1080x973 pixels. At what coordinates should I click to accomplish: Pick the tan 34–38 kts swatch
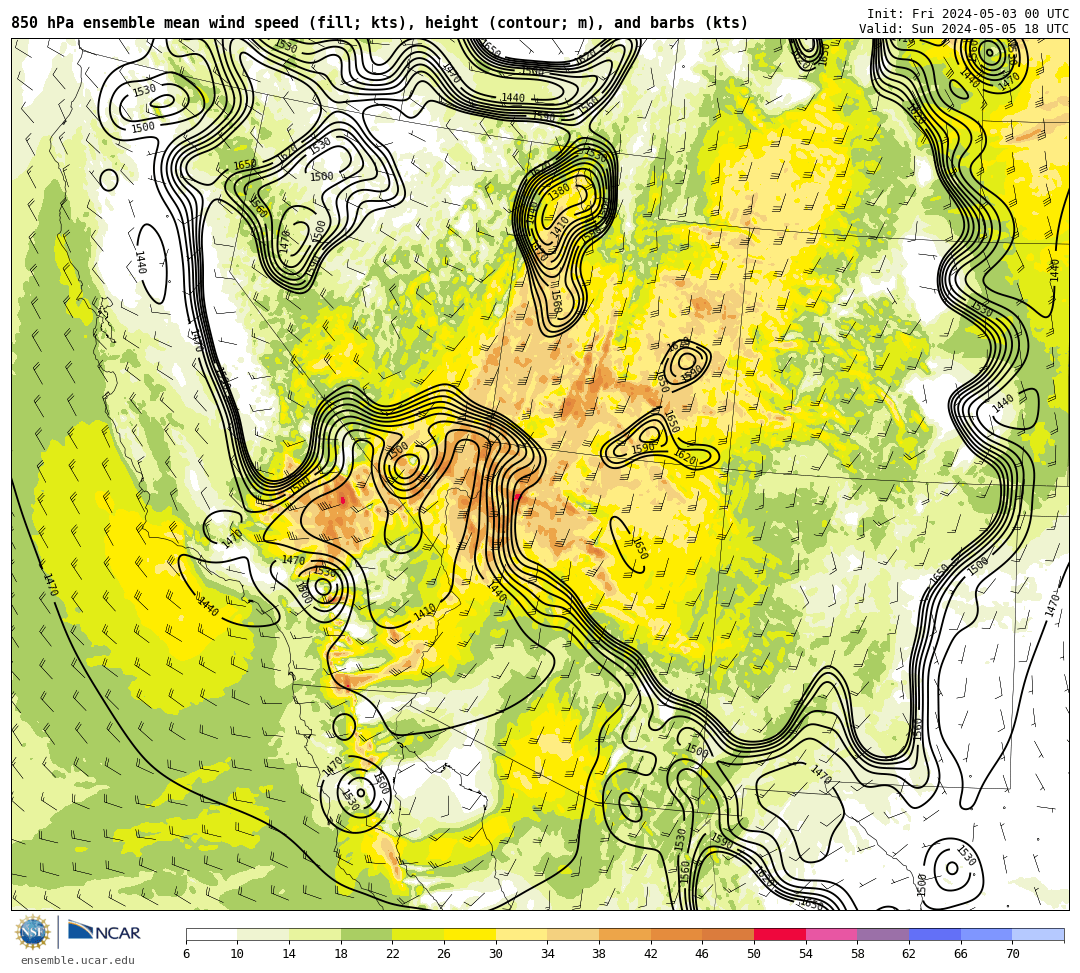(573, 934)
